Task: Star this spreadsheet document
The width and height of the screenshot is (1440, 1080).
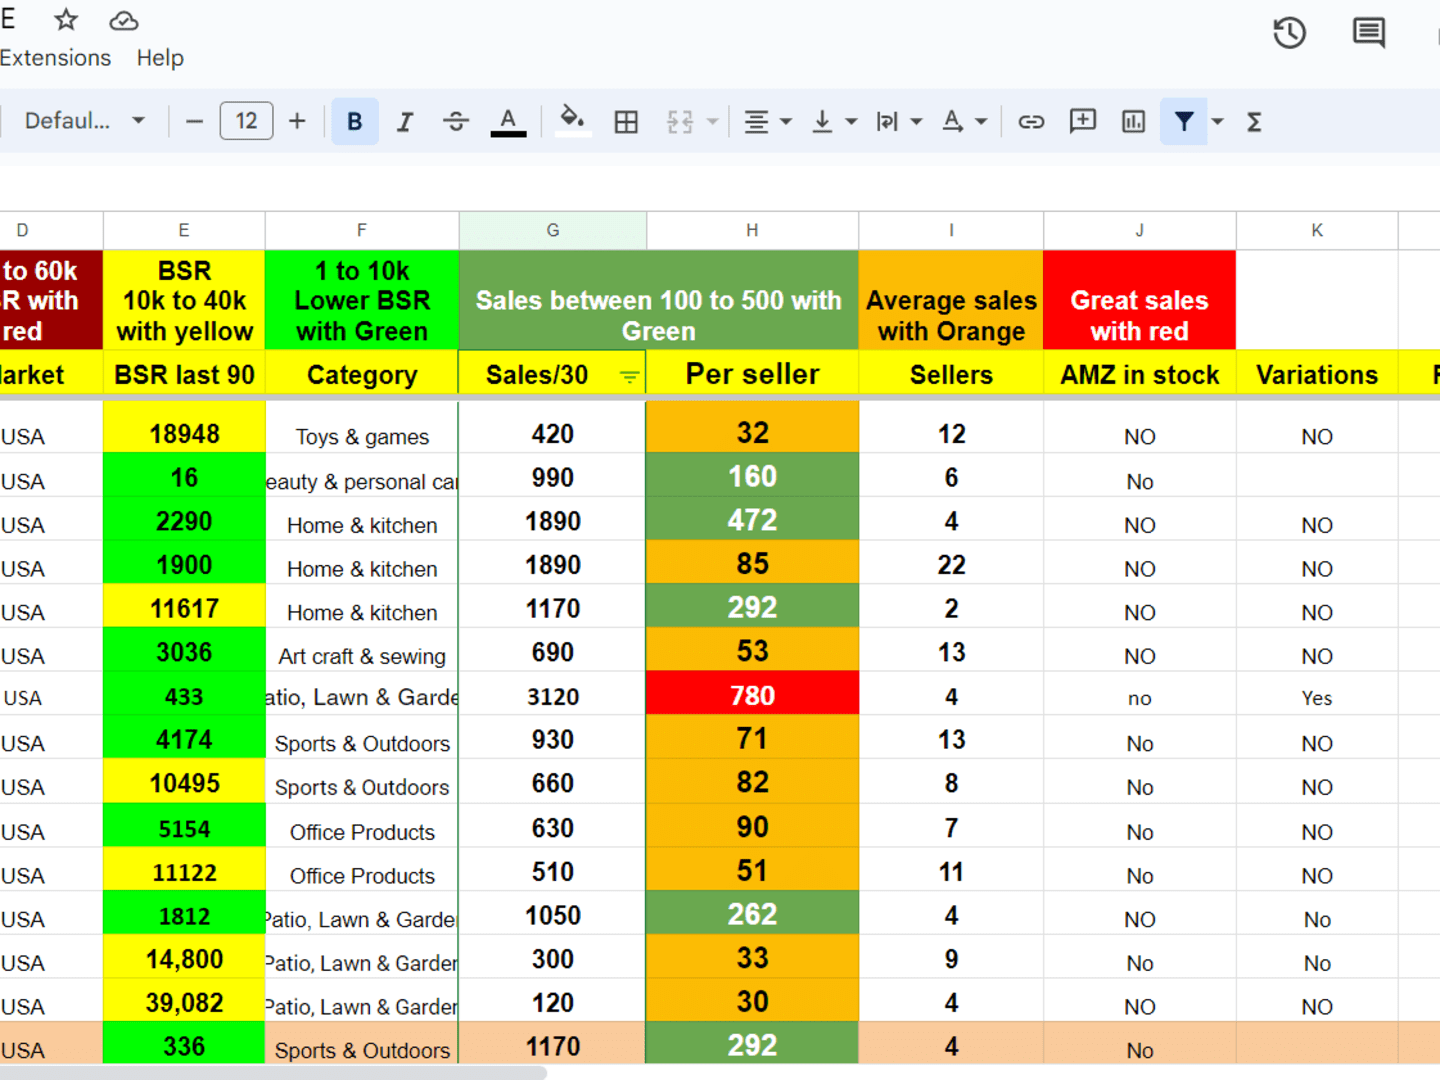Action: pyautogui.click(x=66, y=20)
